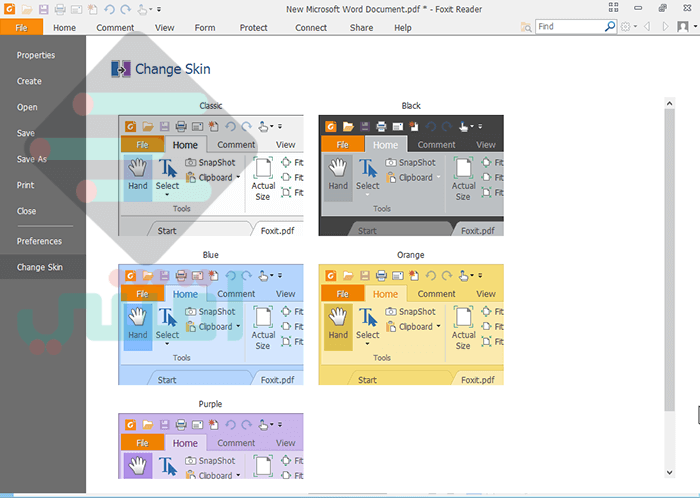Click the four-square ribbon mode icon in title bar
700x498 pixels.
click(x=613, y=7)
